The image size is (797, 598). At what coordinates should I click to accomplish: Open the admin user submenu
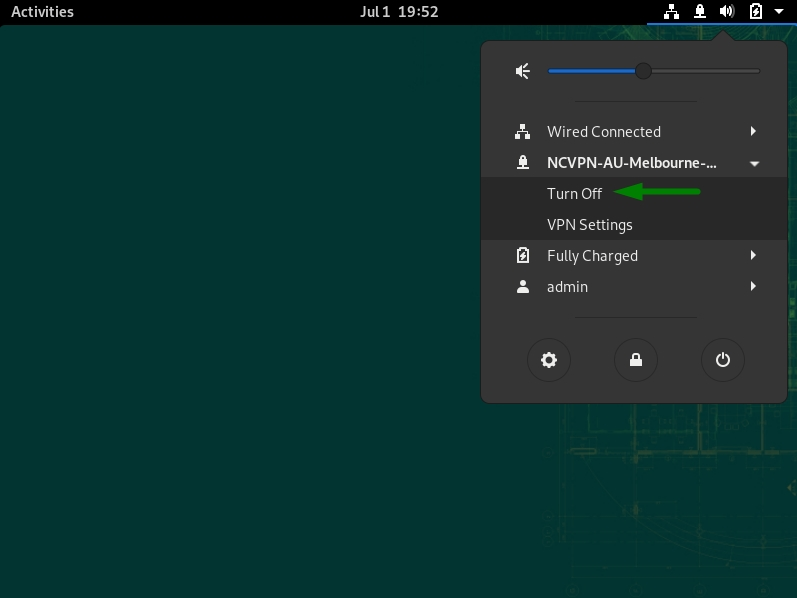pos(634,286)
